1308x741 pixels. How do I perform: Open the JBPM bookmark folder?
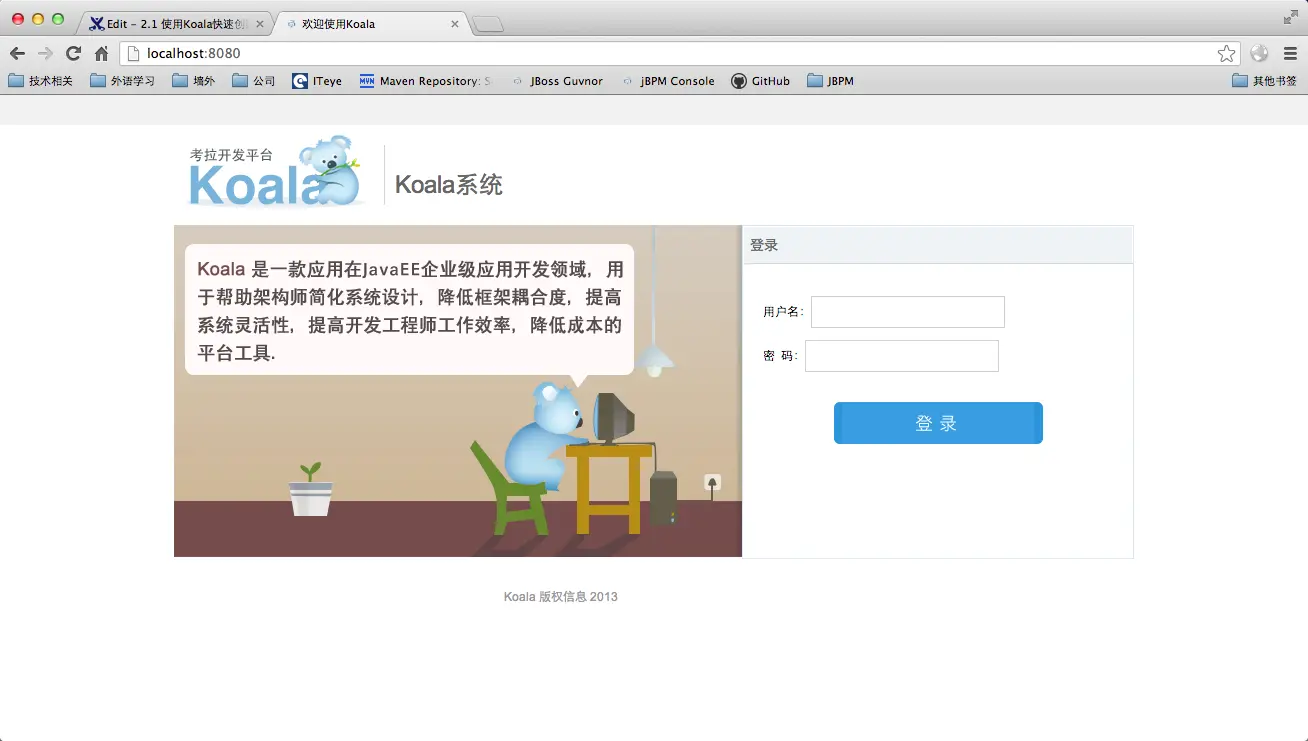click(830, 81)
